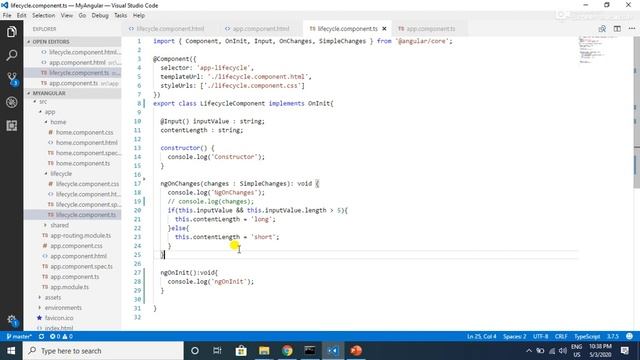The image size is (640, 360).
Task: Expand the shared folder
Action: (46, 225)
